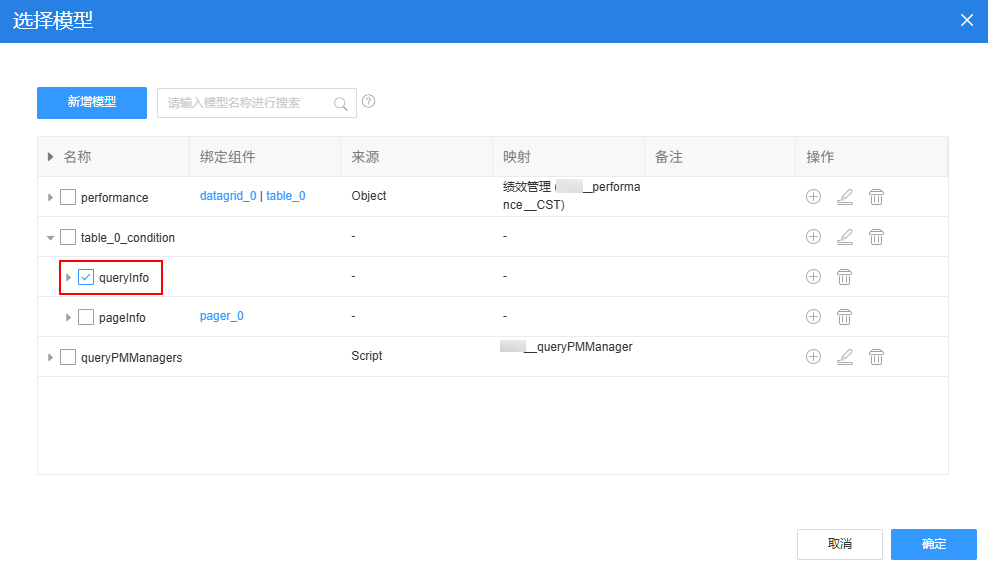Click the search magnifier icon
Screen dimensions: 988x564
340,103
